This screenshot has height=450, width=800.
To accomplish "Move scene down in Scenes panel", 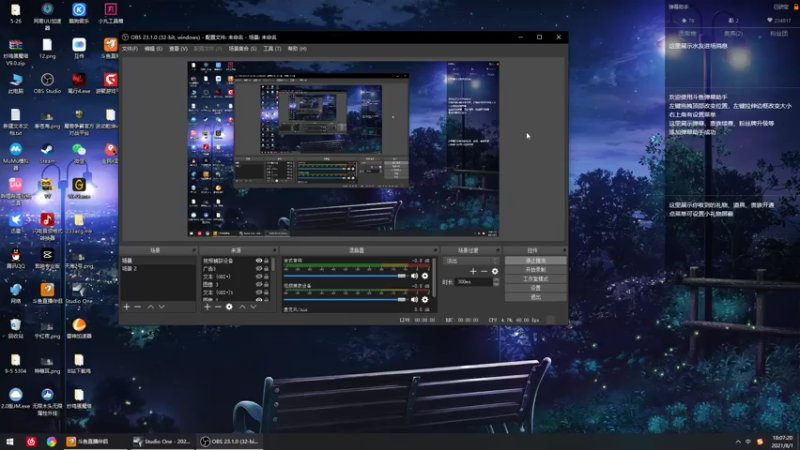I will [x=161, y=307].
